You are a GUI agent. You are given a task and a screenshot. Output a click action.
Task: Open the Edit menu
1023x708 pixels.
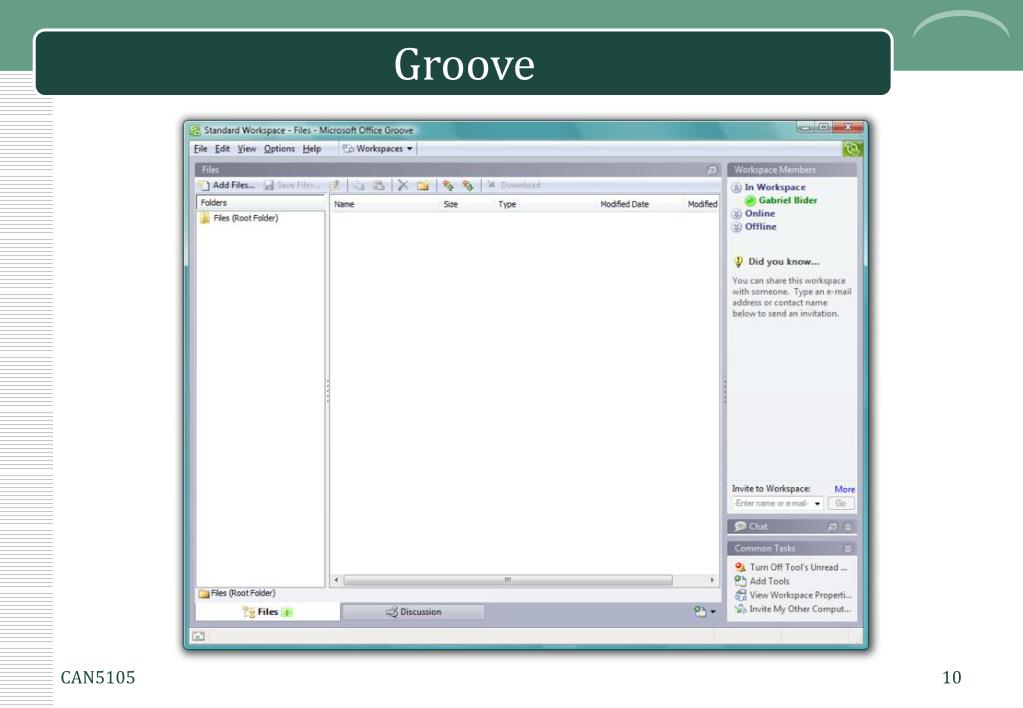[x=222, y=149]
